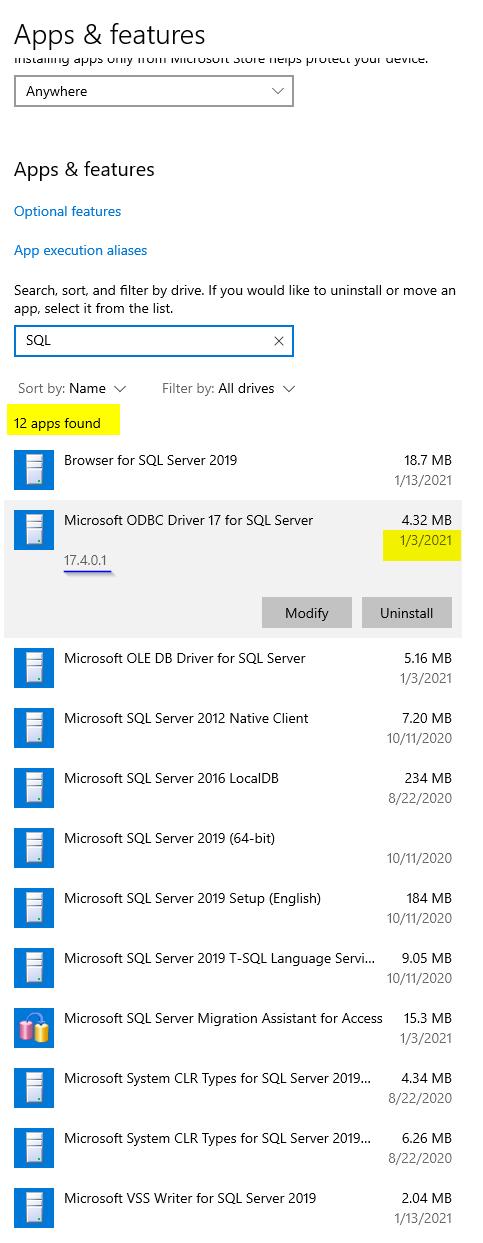Click the 234 MB size value
The width and height of the screenshot is (483, 1243).
point(426,778)
